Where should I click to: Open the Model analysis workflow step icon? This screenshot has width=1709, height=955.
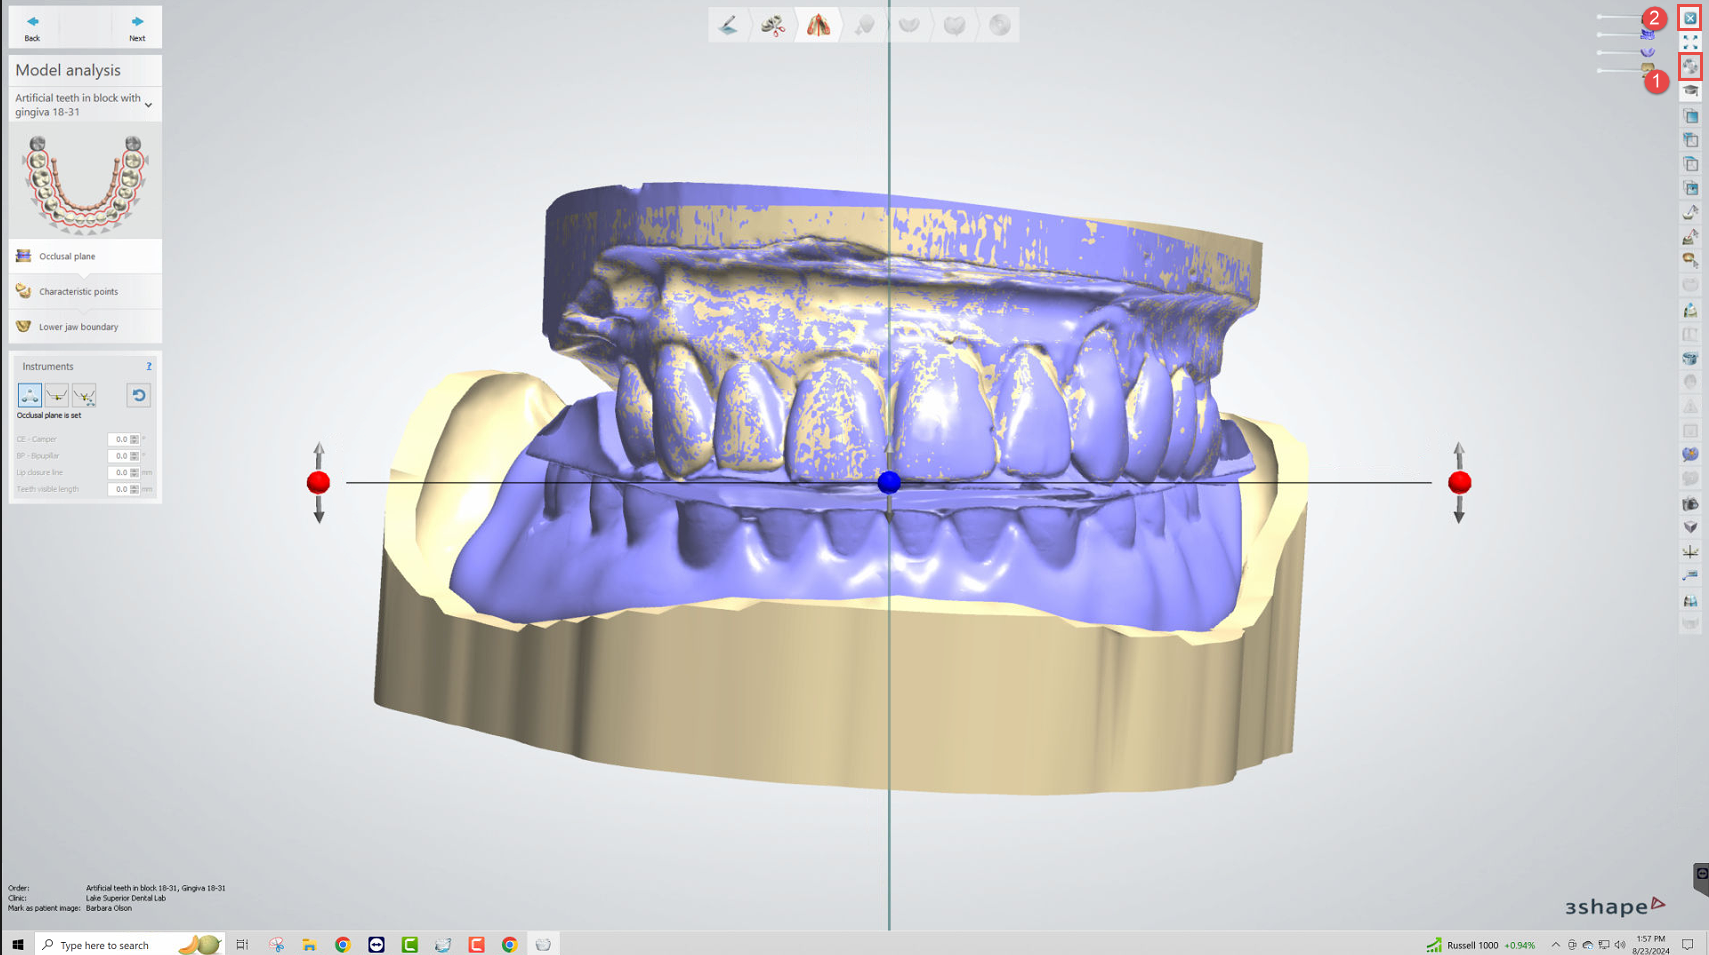818,25
